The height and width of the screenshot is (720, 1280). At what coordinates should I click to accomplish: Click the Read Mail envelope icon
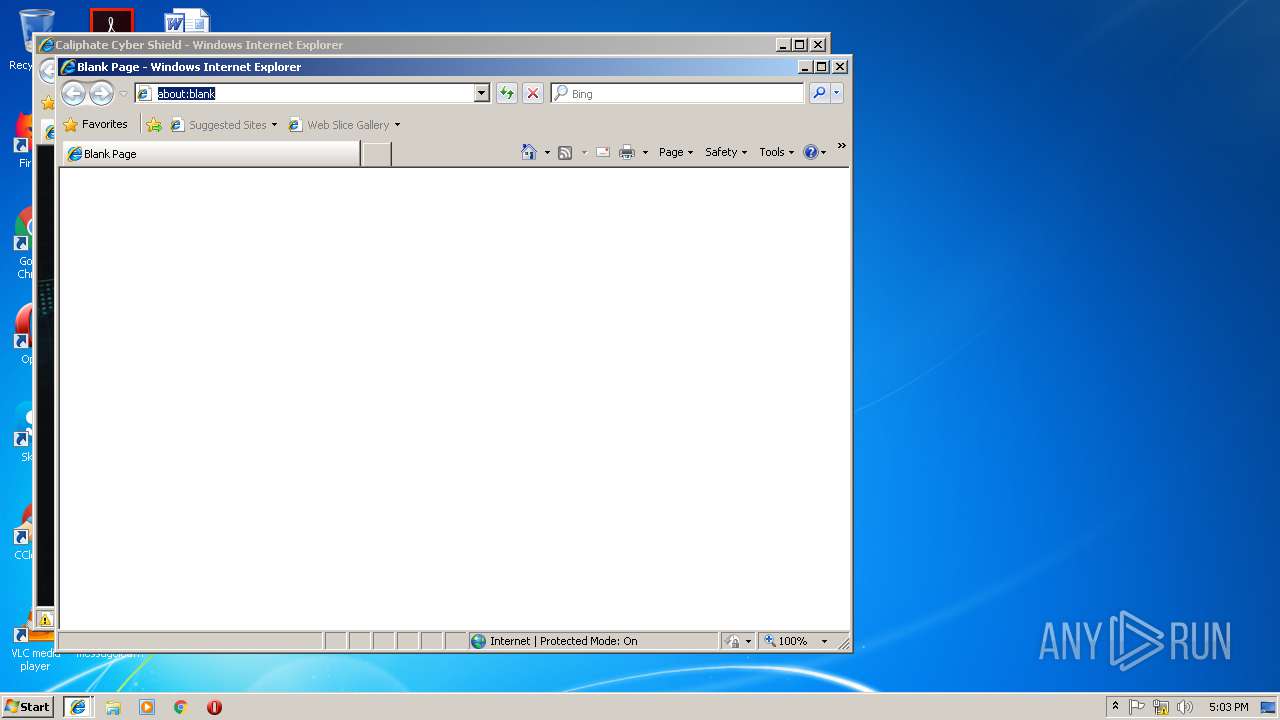603,152
